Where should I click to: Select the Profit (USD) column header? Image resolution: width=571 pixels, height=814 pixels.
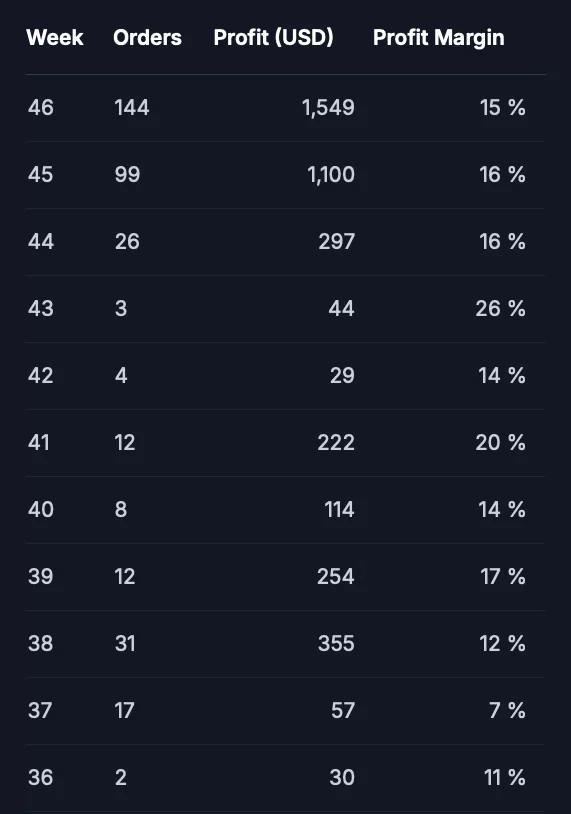tap(274, 37)
